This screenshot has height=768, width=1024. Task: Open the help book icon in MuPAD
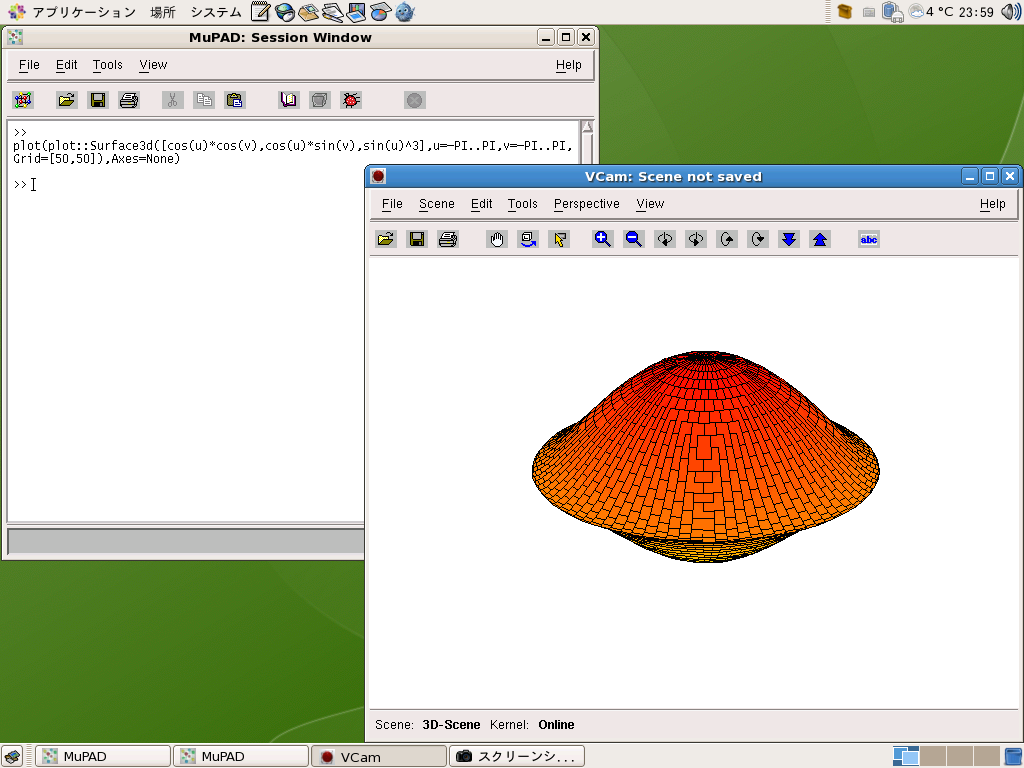click(x=289, y=100)
